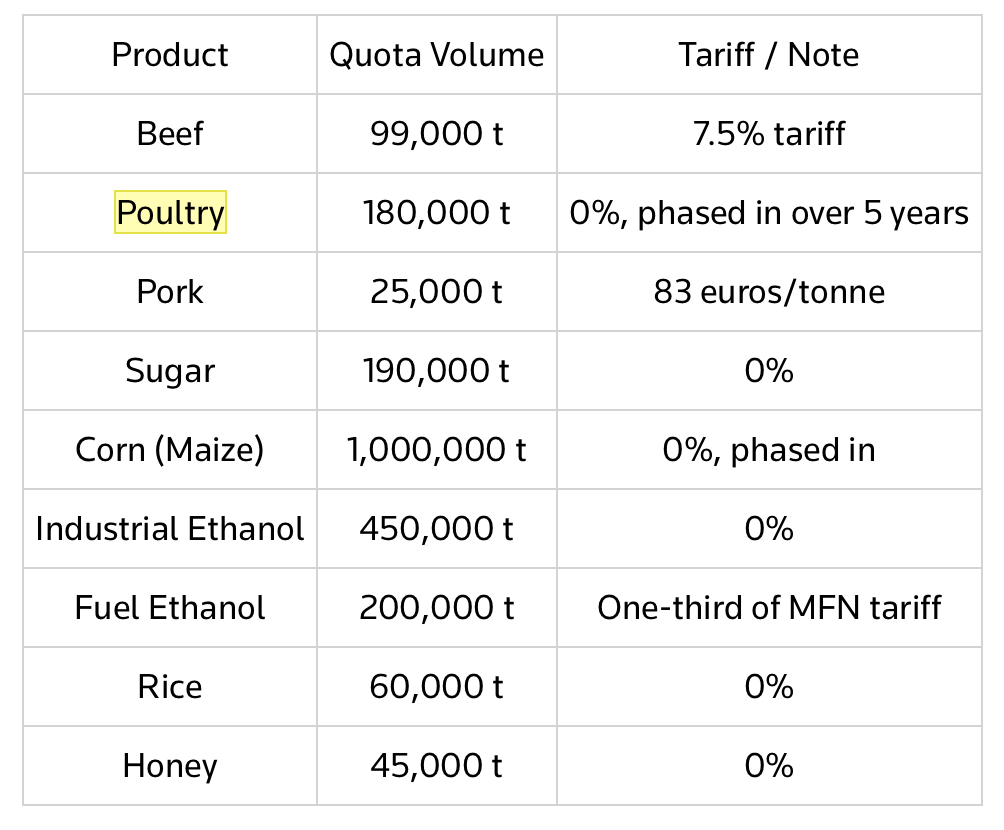Select the Product column header

pyautogui.click(x=170, y=55)
